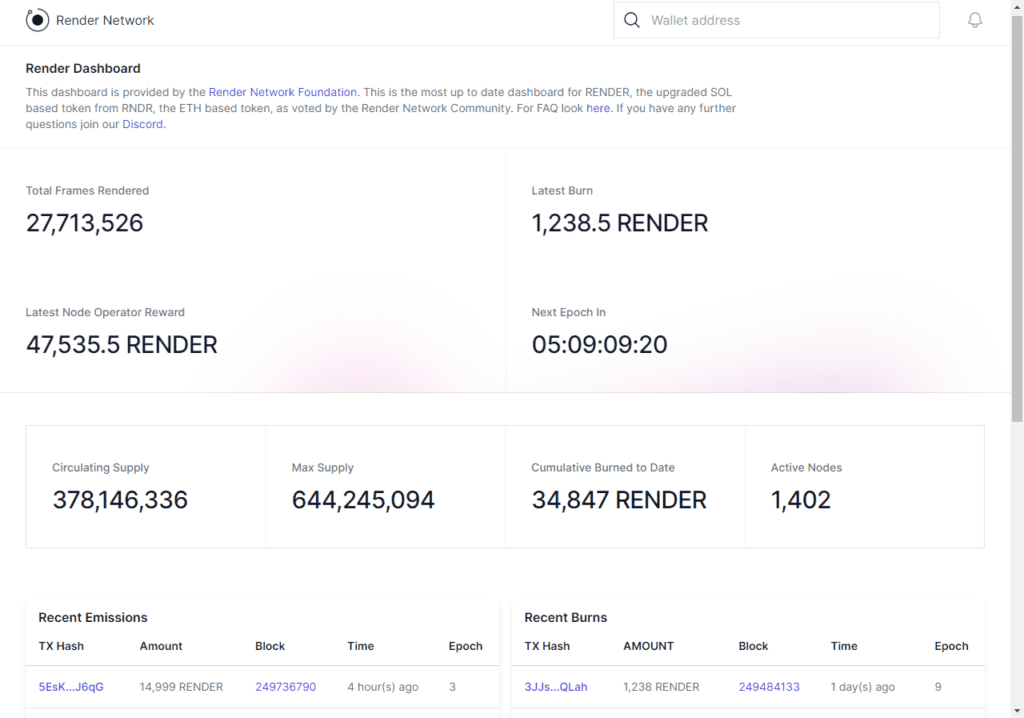
Task: View block 249736790 details
Action: [x=285, y=687]
